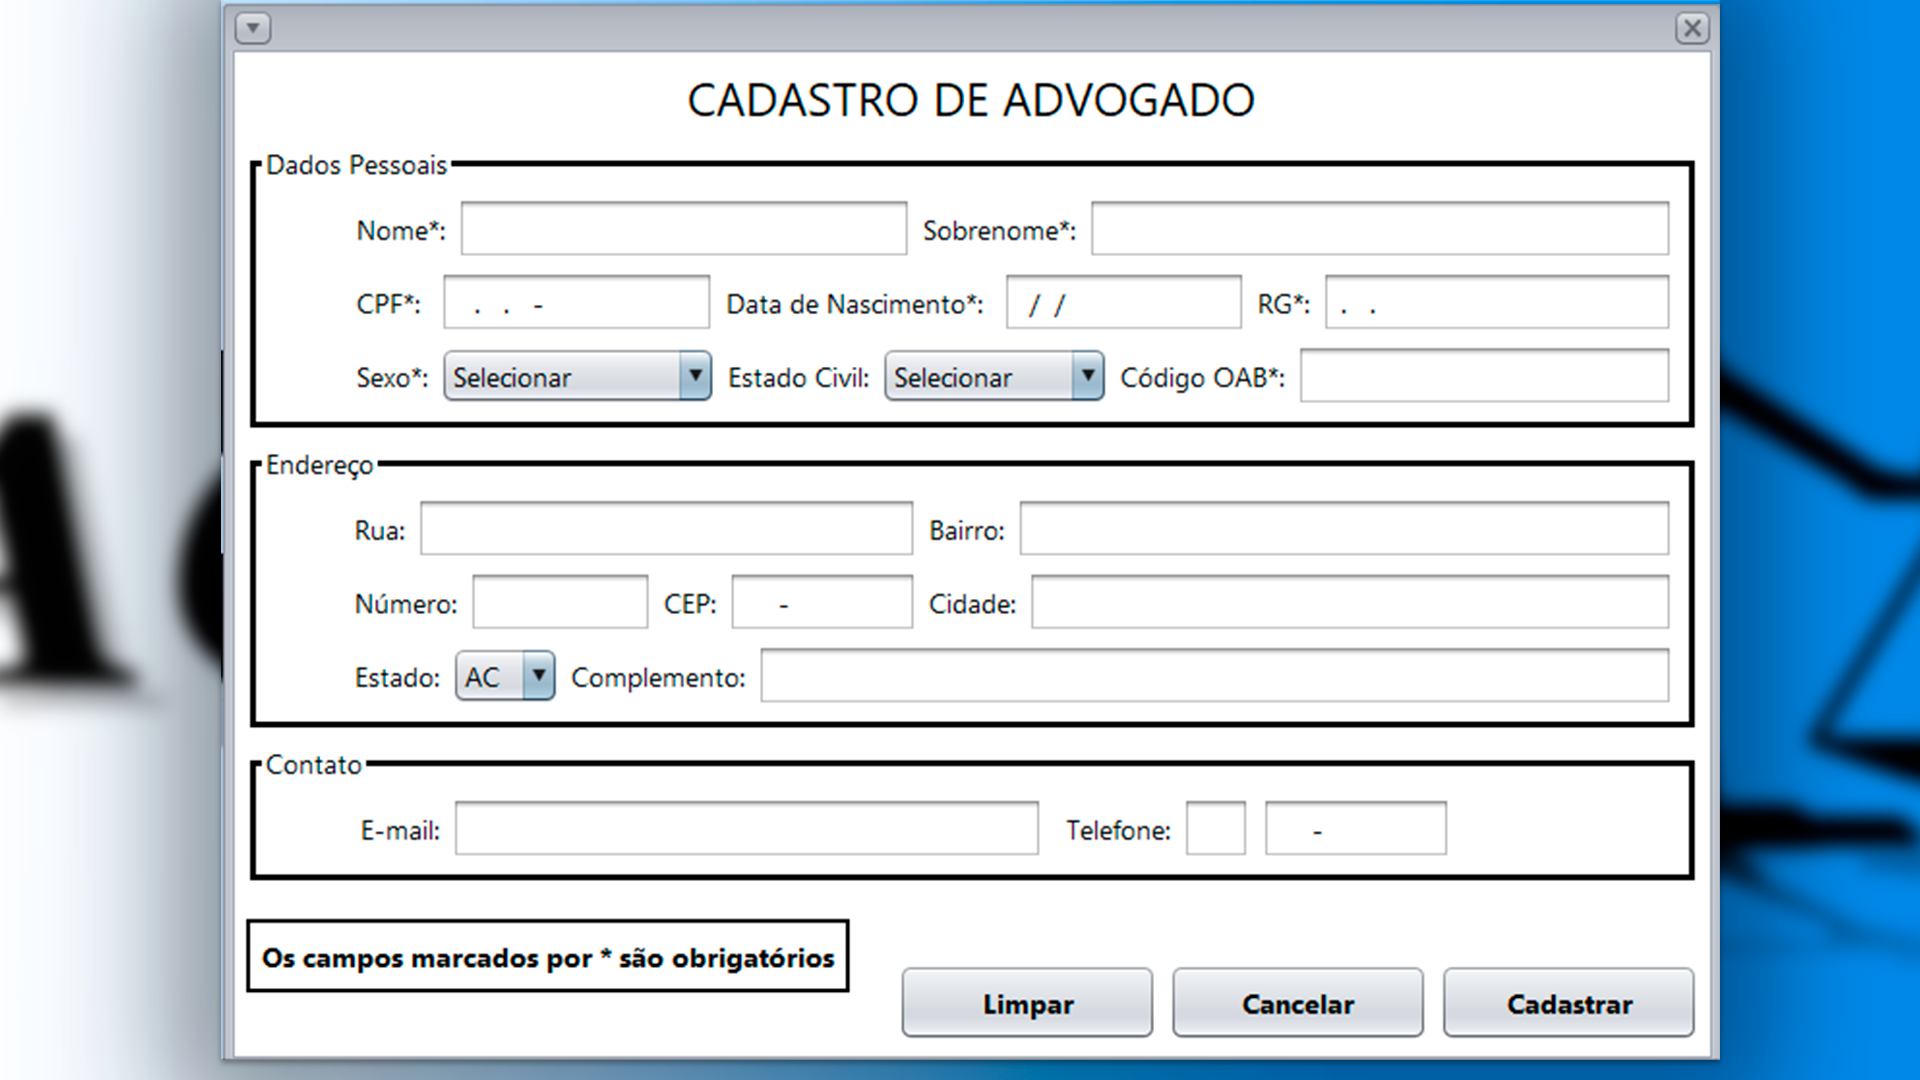
Task: Click the Sexo dropdown arrow button
Action: (695, 376)
